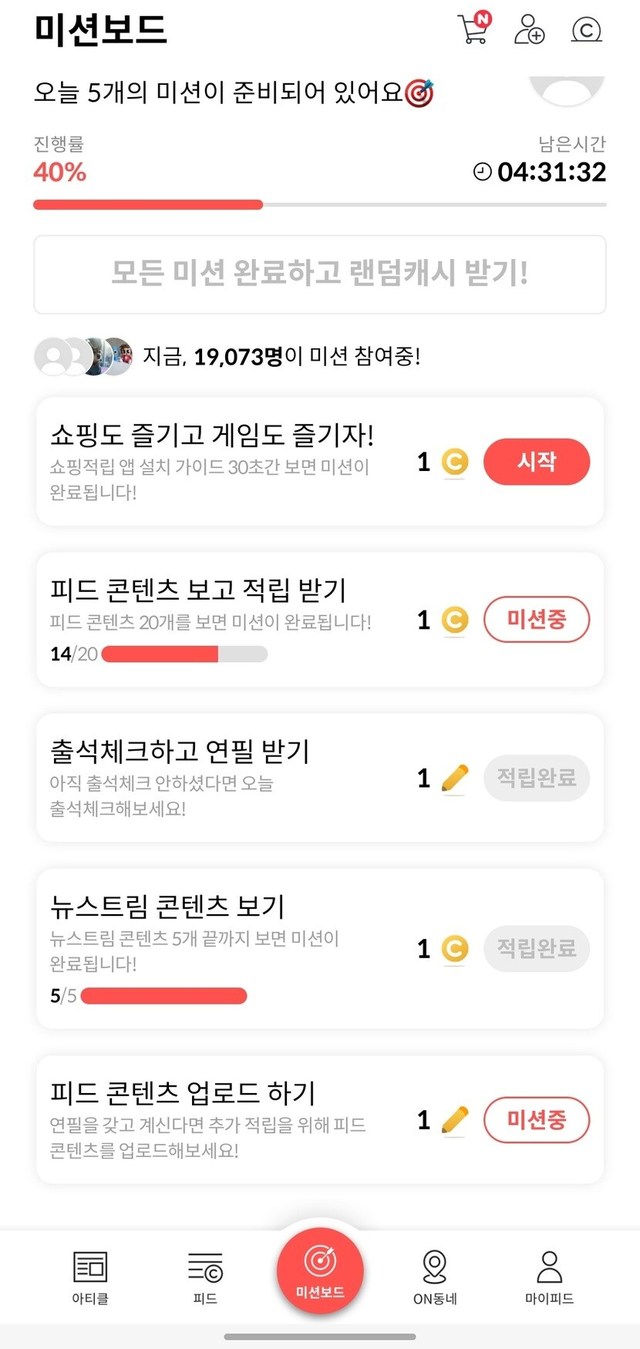The image size is (640, 1349).
Task: Click the 14/20 feed progress bar
Action: [184, 654]
